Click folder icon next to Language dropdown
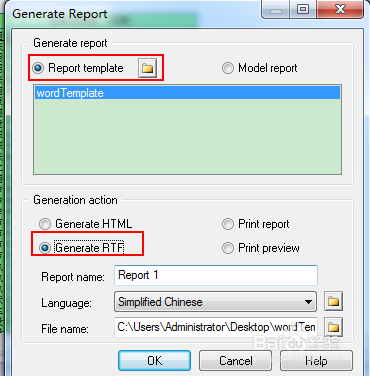Screen dimensions: 370x376 (x=333, y=301)
